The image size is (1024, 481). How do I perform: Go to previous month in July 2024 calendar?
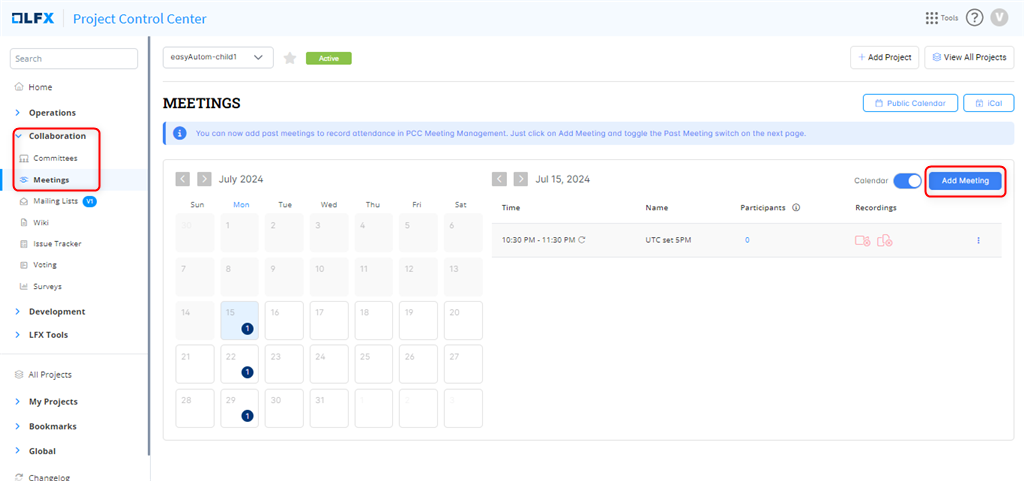point(183,179)
